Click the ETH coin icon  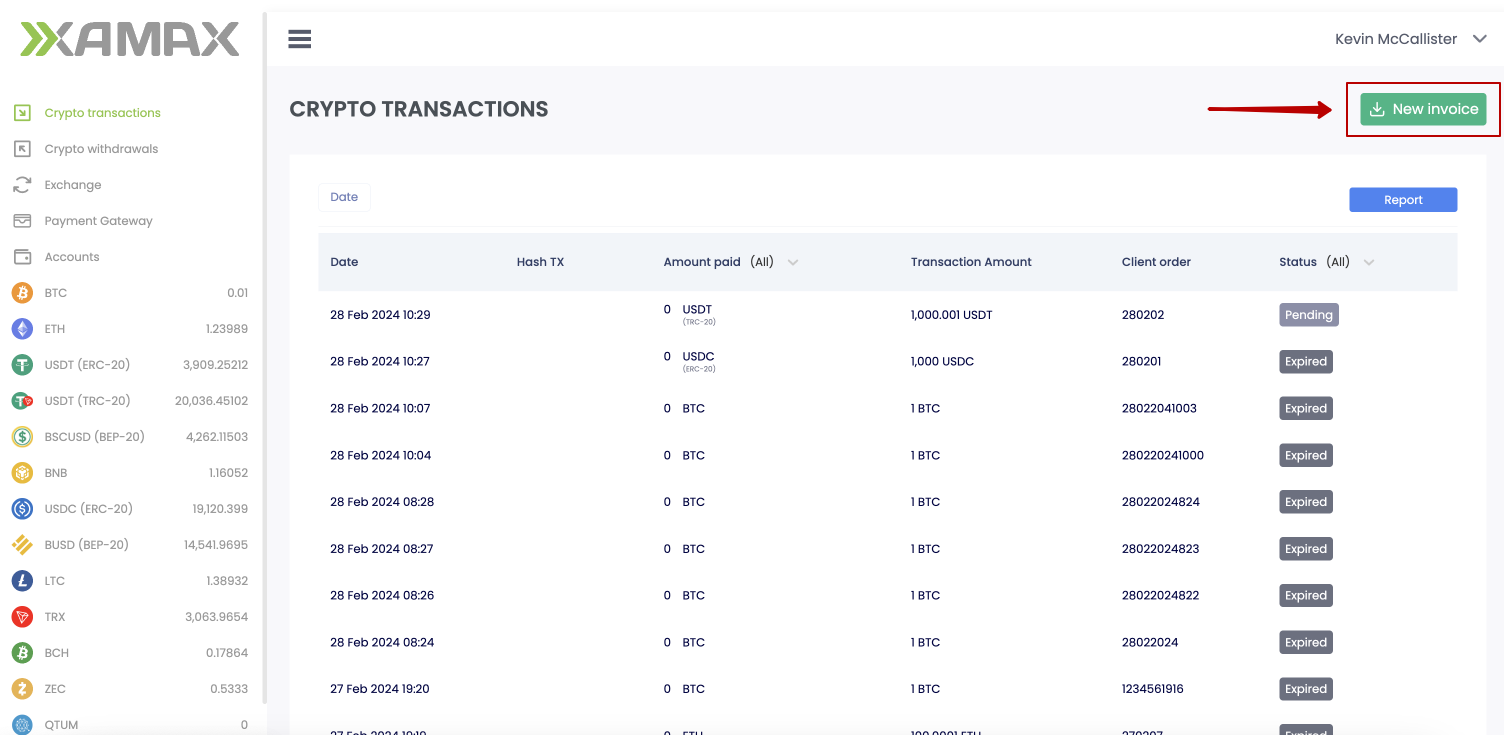pyautogui.click(x=22, y=329)
